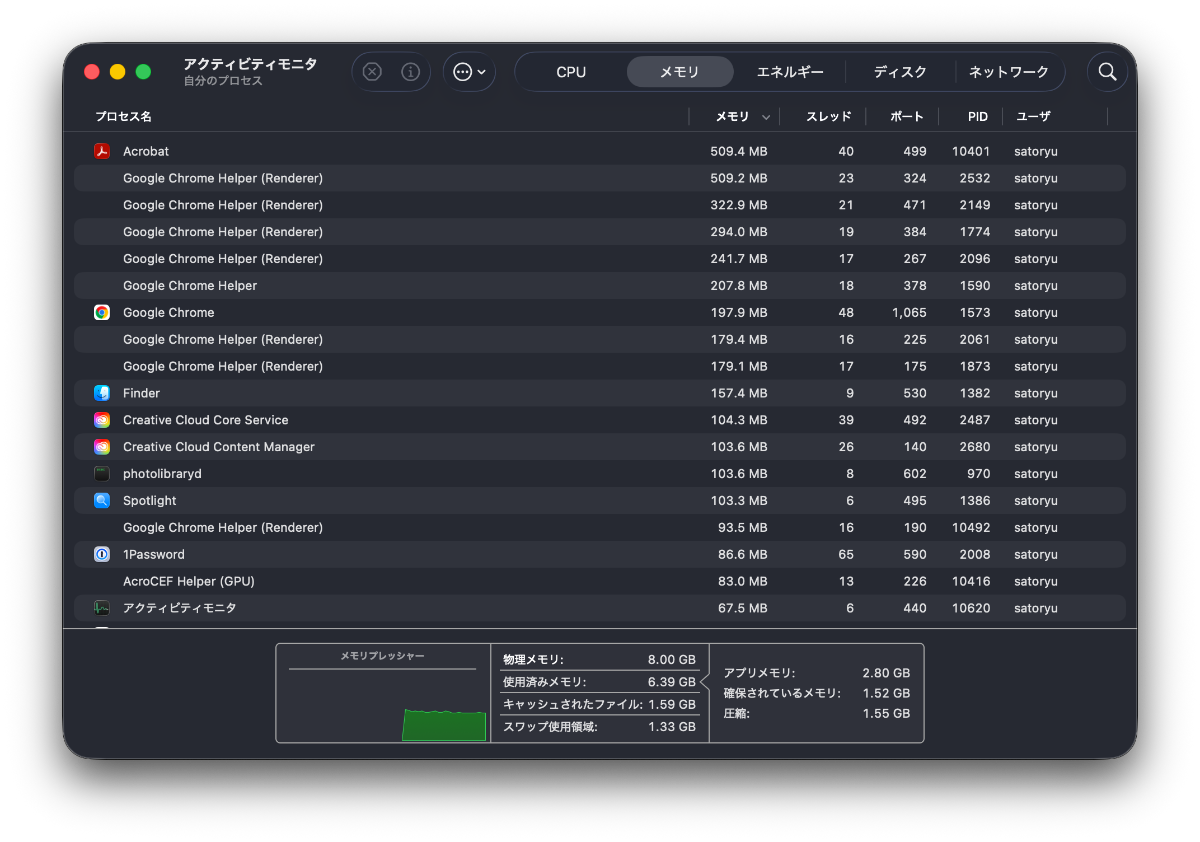Click the Finder app icon
The image size is (1200, 842).
click(102, 393)
